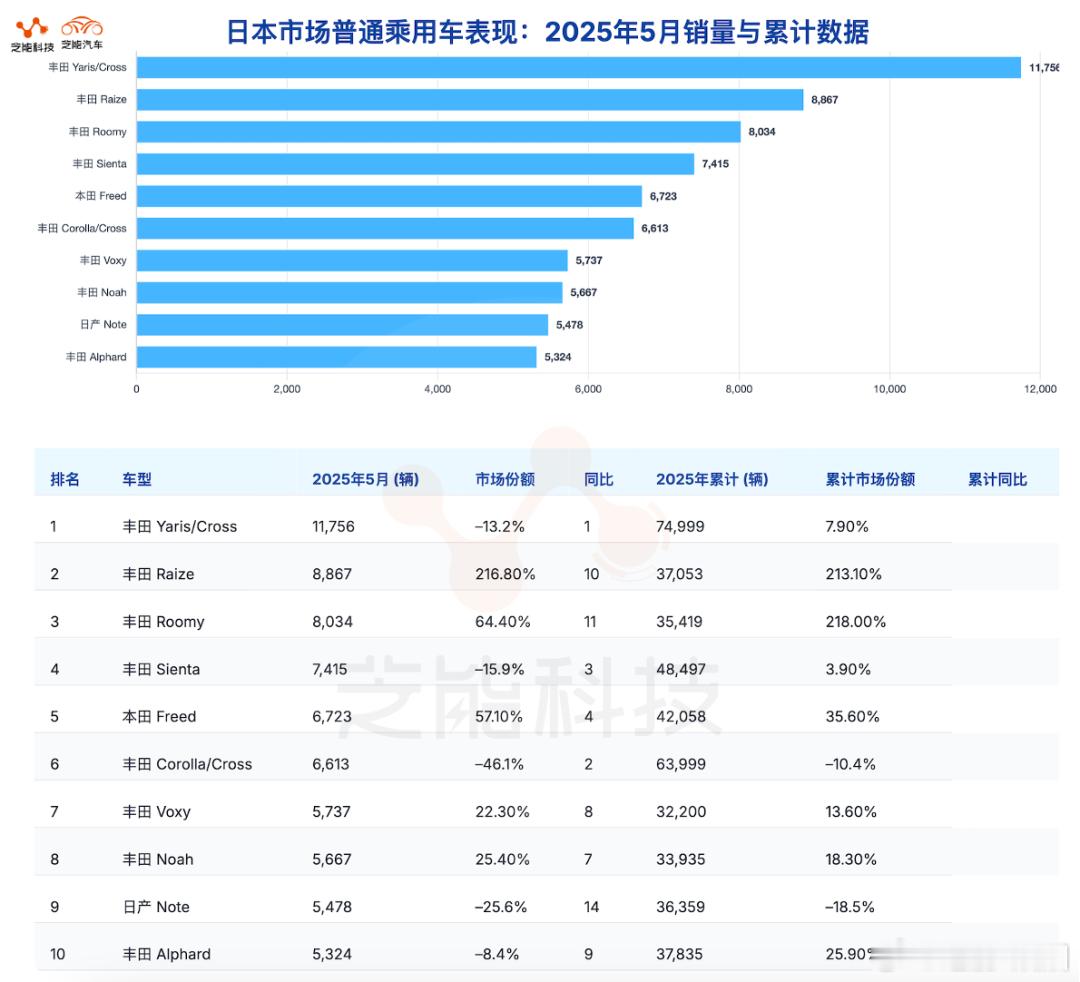The image size is (1080, 982).
Task: Select the 日产 Note bar in the chart
Action: click(342, 324)
